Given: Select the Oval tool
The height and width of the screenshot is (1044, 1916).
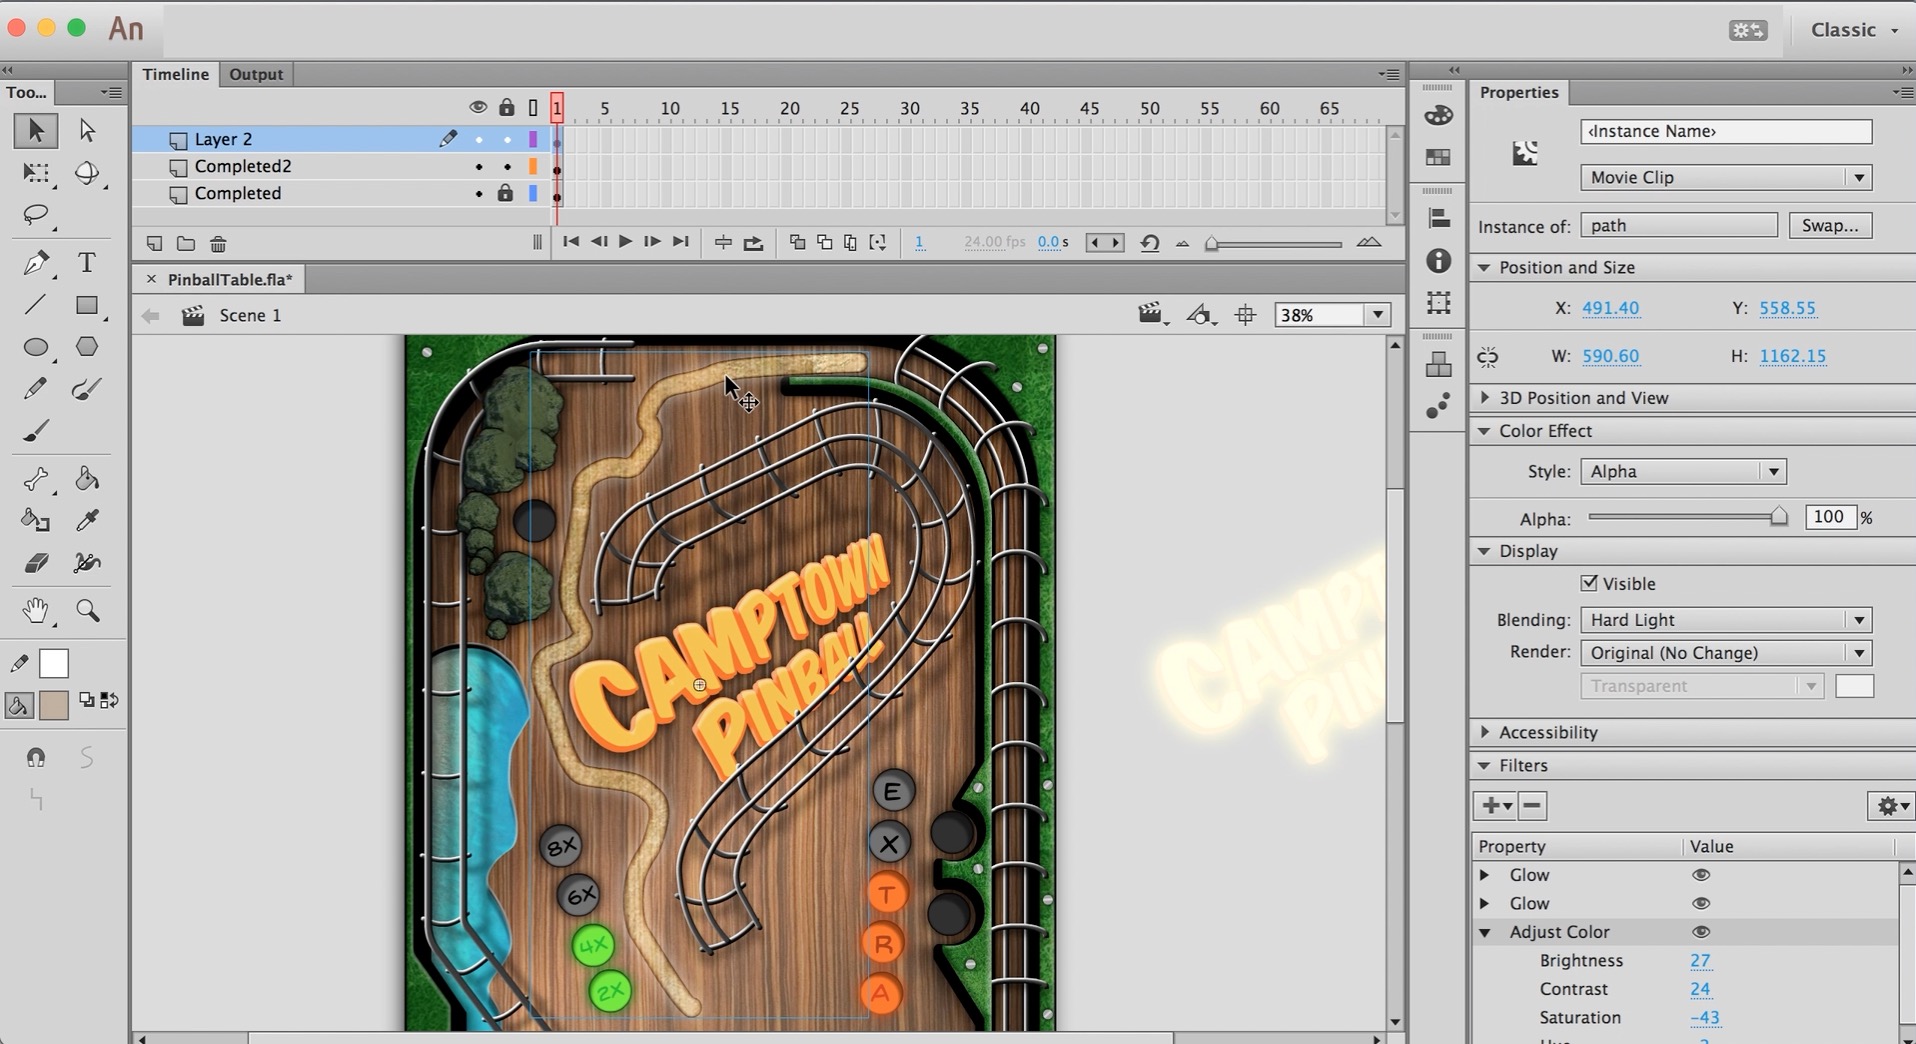Looking at the screenshot, I should point(36,347).
